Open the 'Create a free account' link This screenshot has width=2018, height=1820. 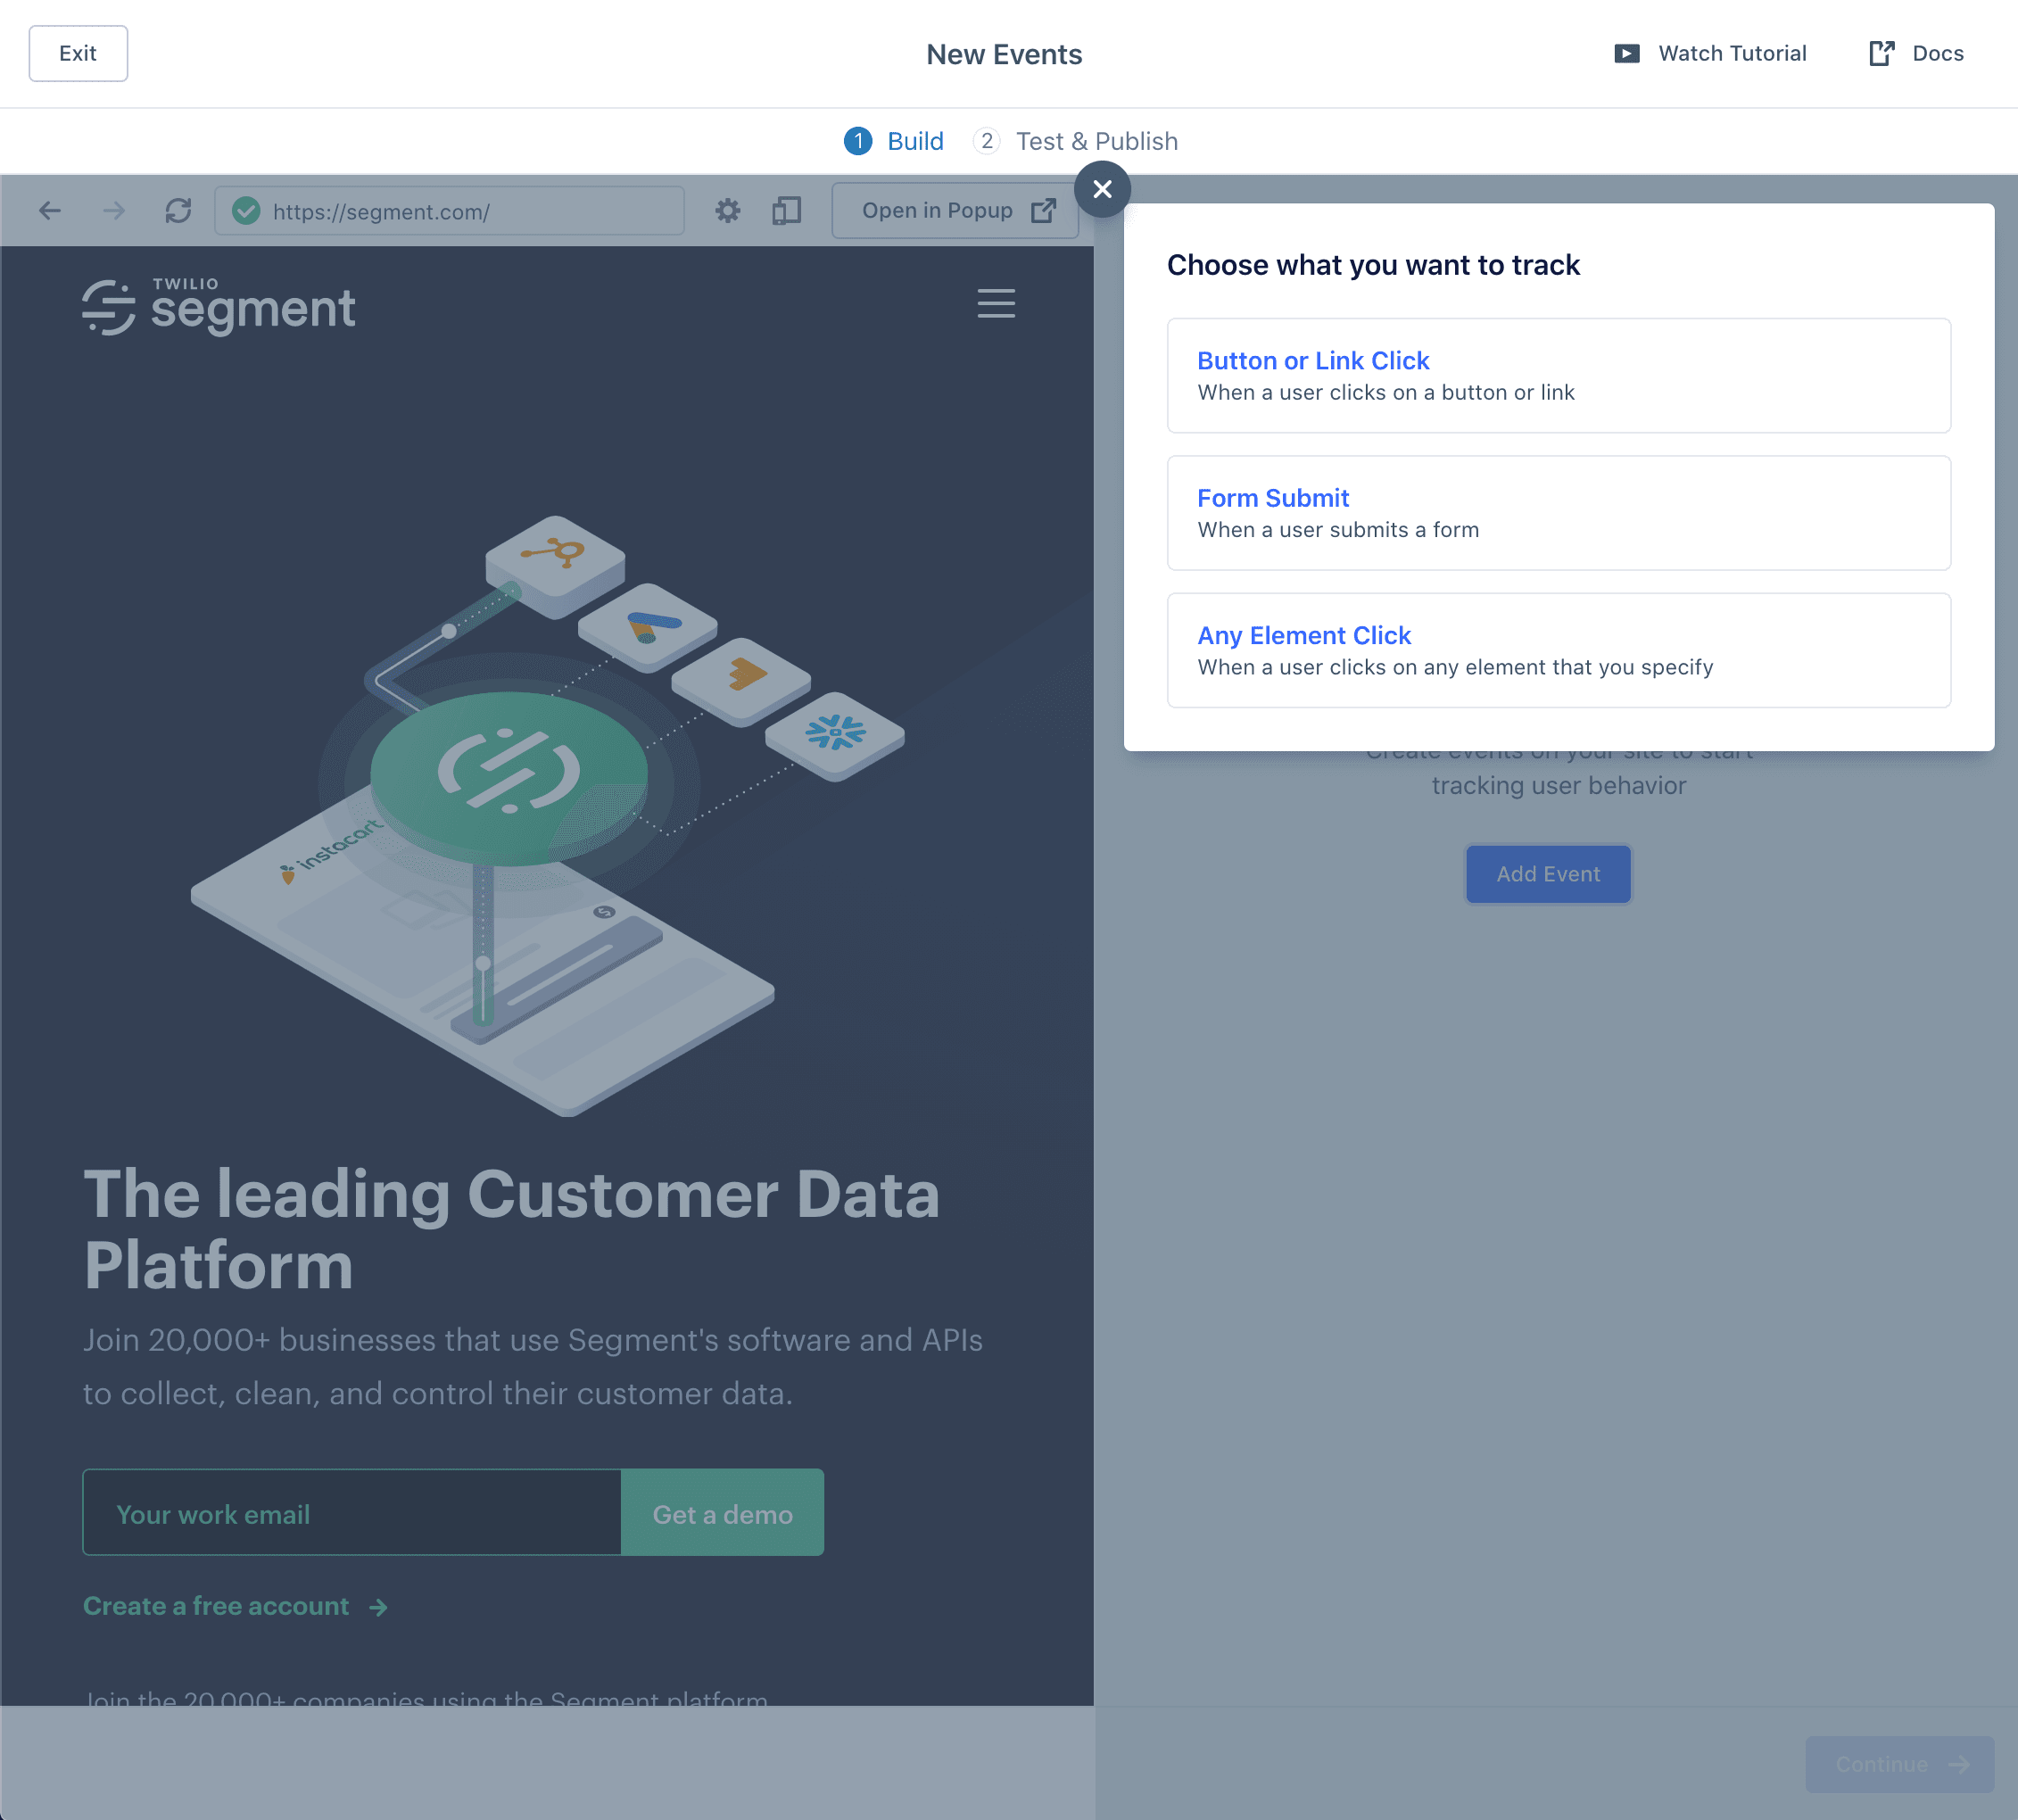click(216, 1606)
